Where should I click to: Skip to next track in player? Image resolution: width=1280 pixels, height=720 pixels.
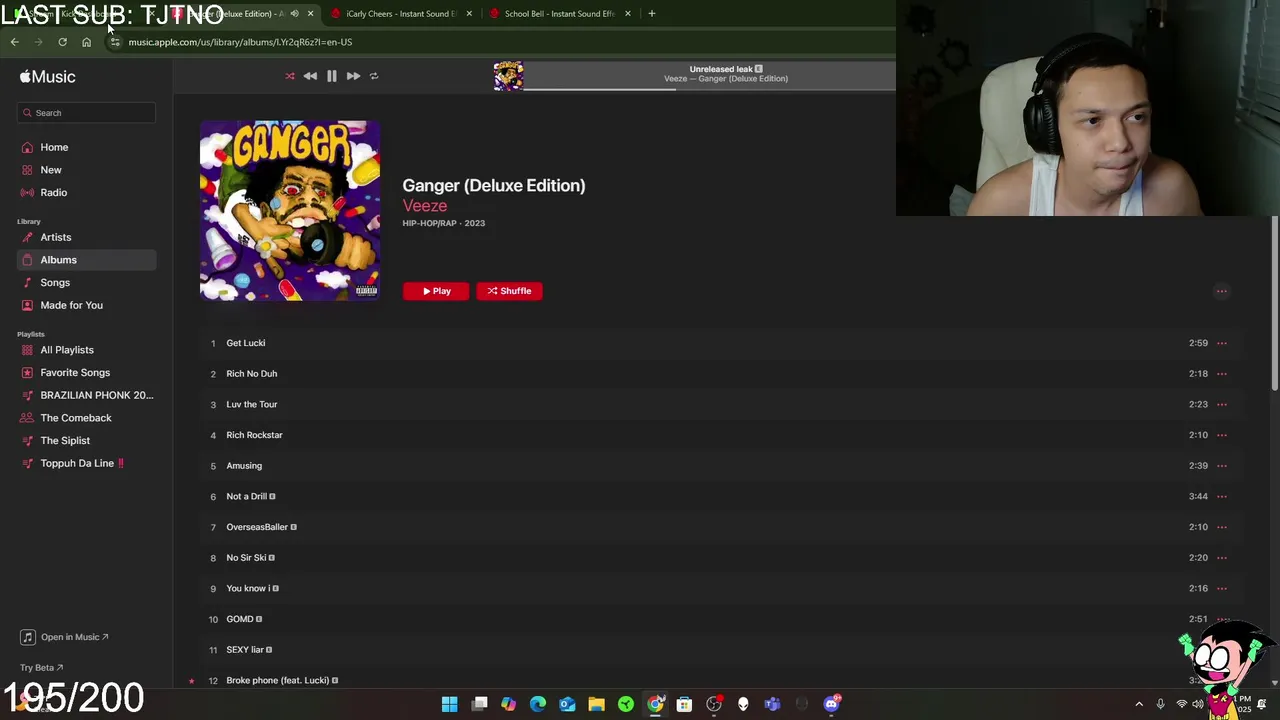click(x=353, y=76)
